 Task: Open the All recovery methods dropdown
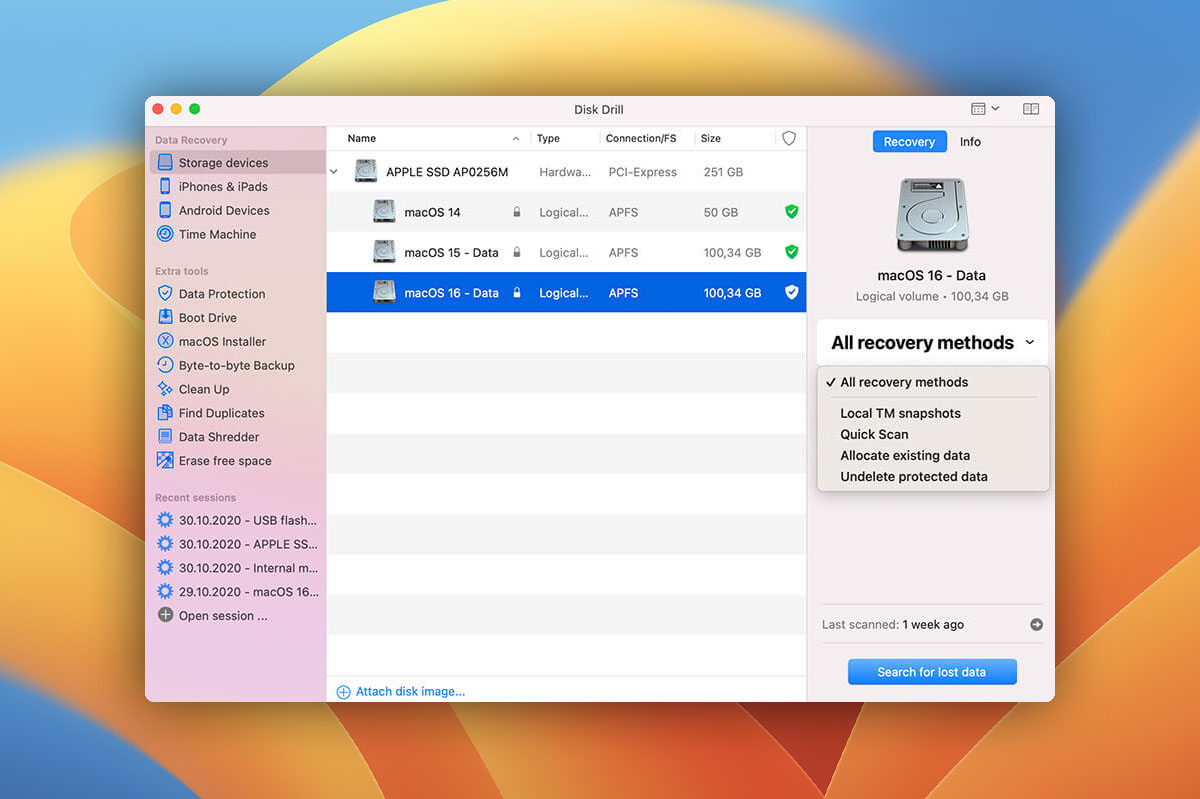pyautogui.click(x=932, y=343)
